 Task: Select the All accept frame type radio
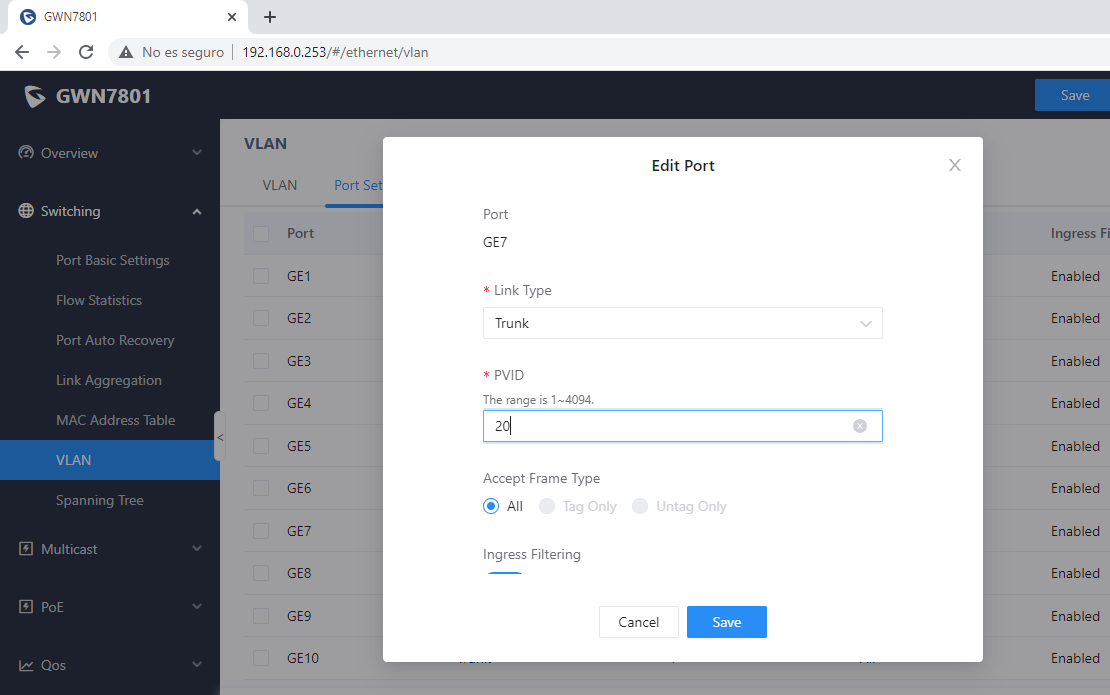tap(491, 506)
